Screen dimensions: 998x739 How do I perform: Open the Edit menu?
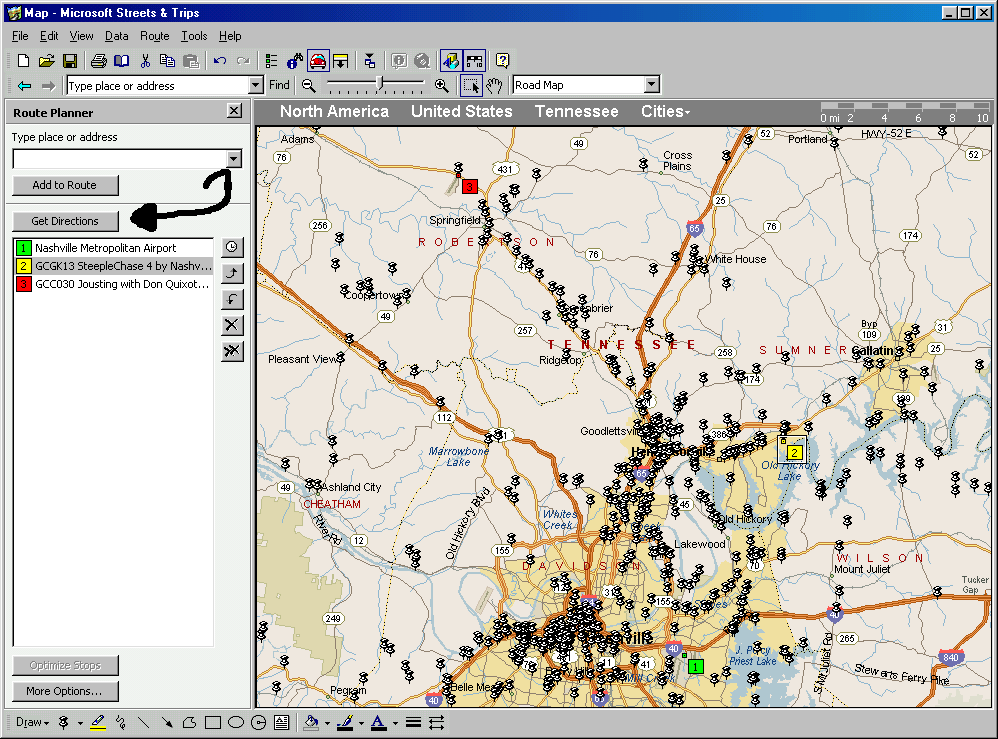tap(49, 36)
